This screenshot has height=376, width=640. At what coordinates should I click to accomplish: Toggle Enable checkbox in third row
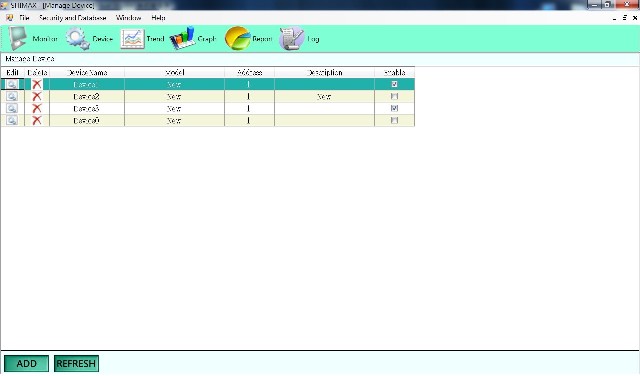[x=394, y=108]
